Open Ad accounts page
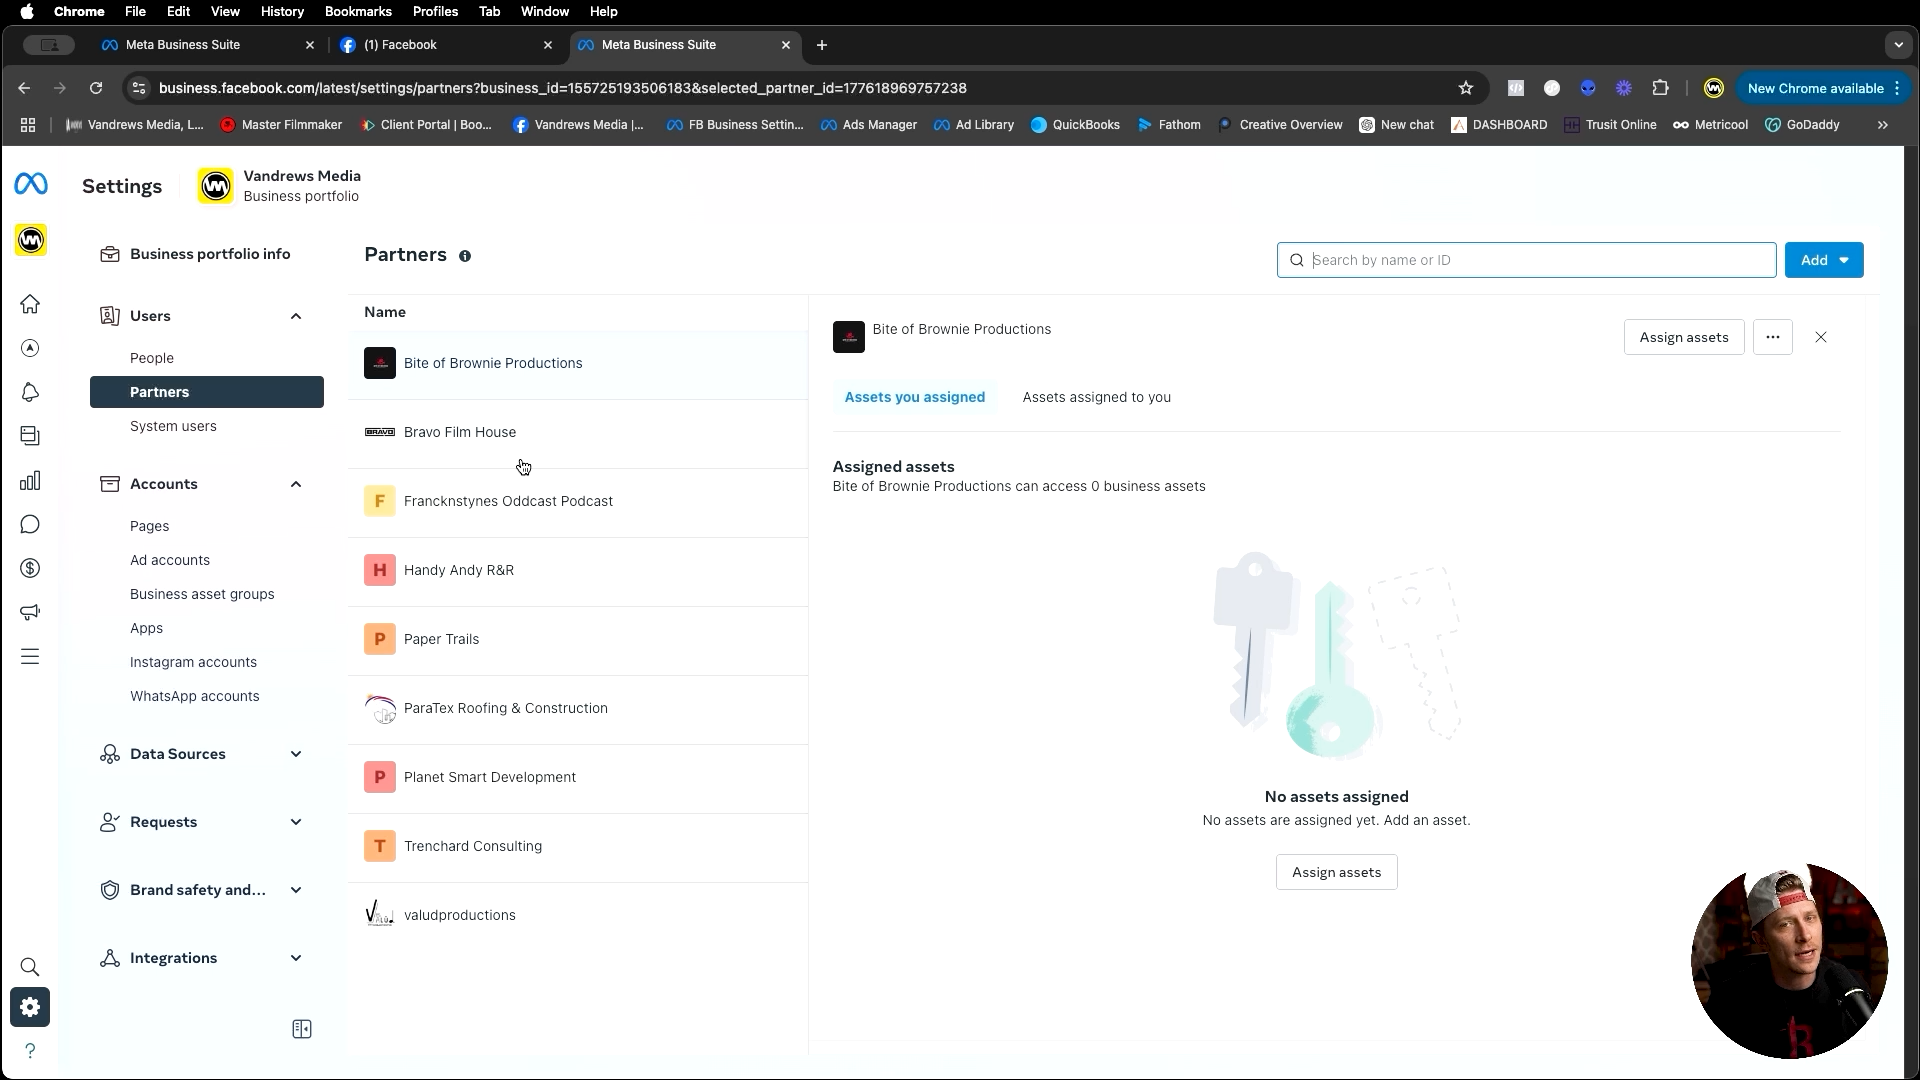Screen dimensions: 1920x1080 [x=170, y=560]
